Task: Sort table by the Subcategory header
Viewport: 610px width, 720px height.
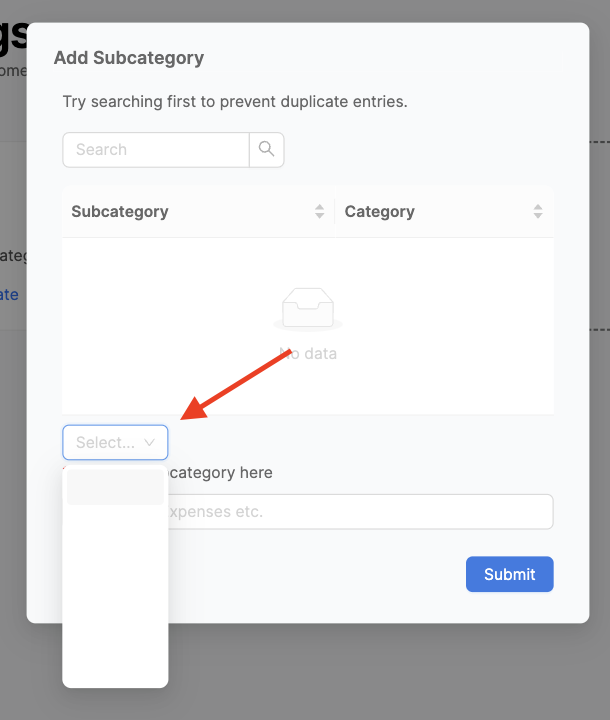Action: pyautogui.click(x=120, y=212)
